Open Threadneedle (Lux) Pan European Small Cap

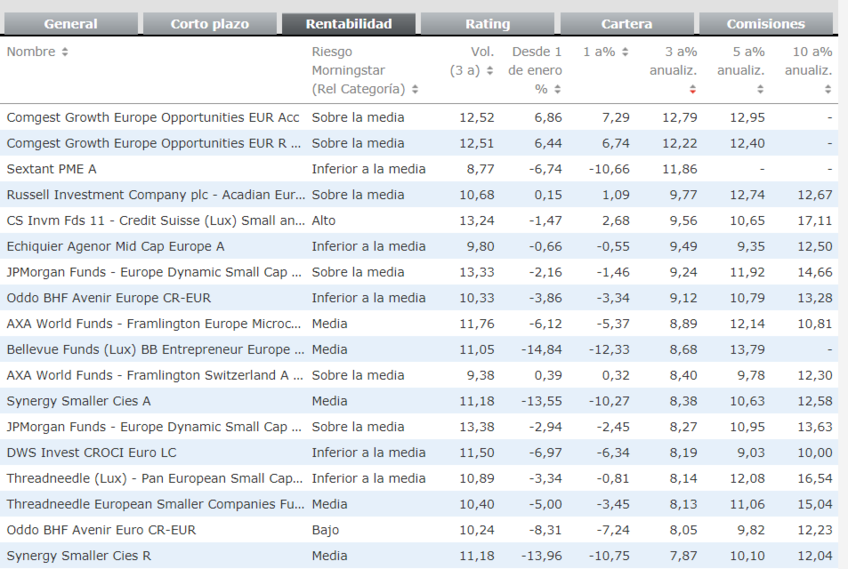(x=155, y=479)
